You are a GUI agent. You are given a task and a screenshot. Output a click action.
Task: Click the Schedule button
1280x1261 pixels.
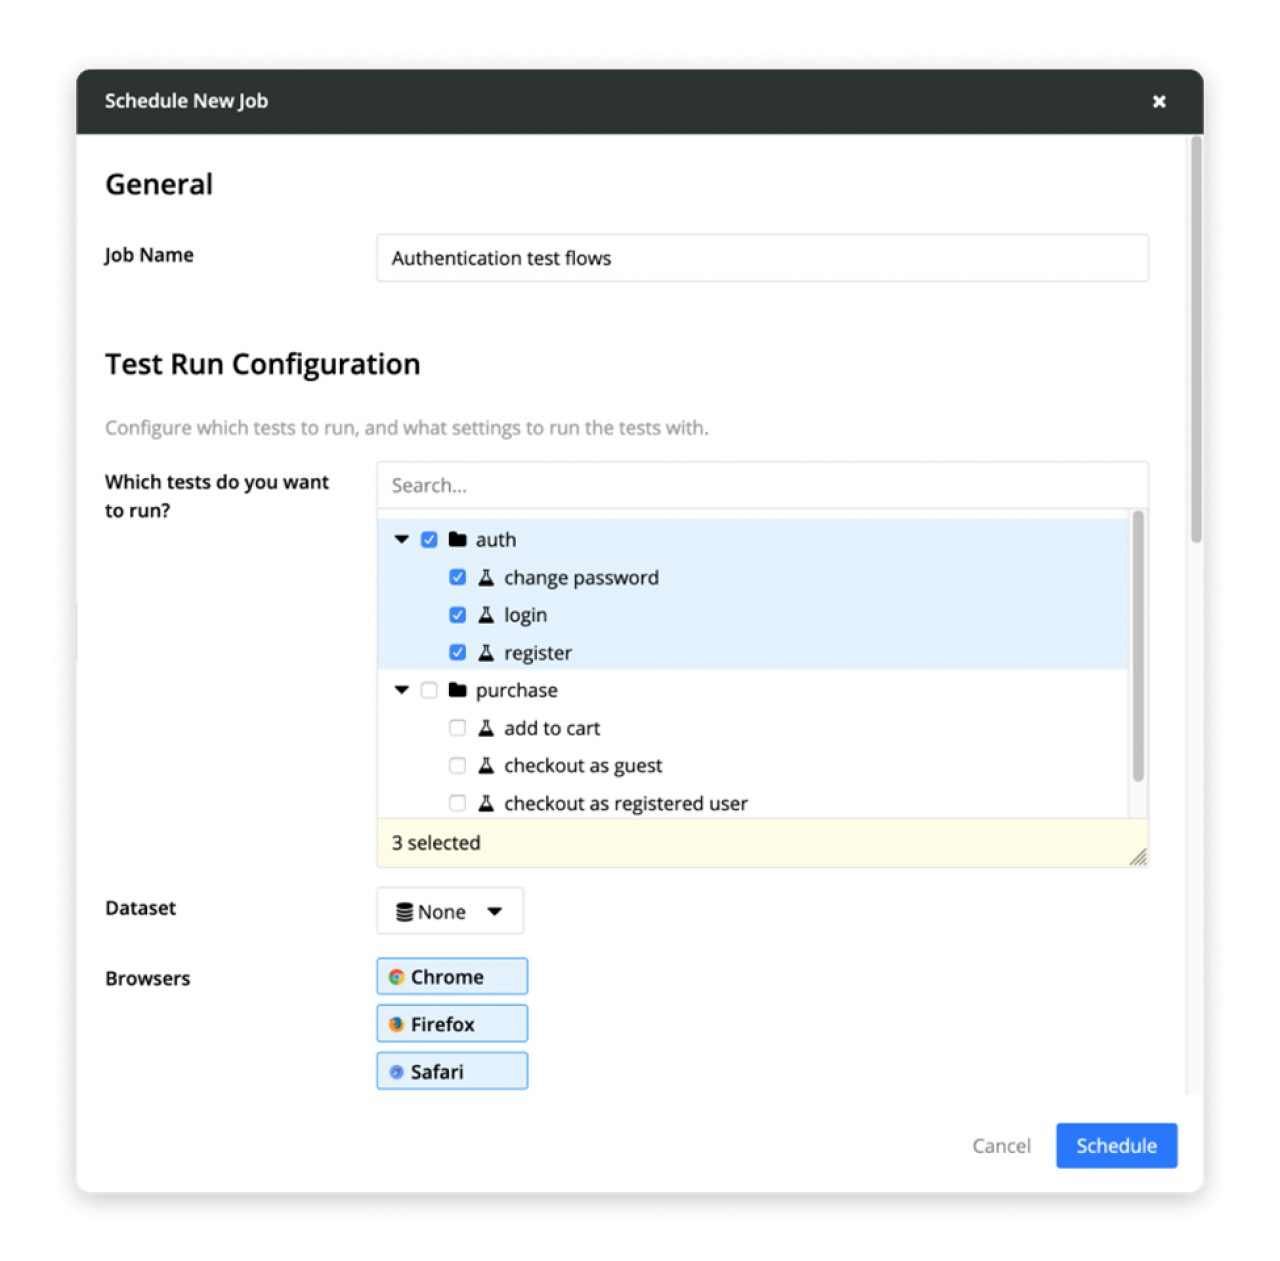tap(1116, 1146)
